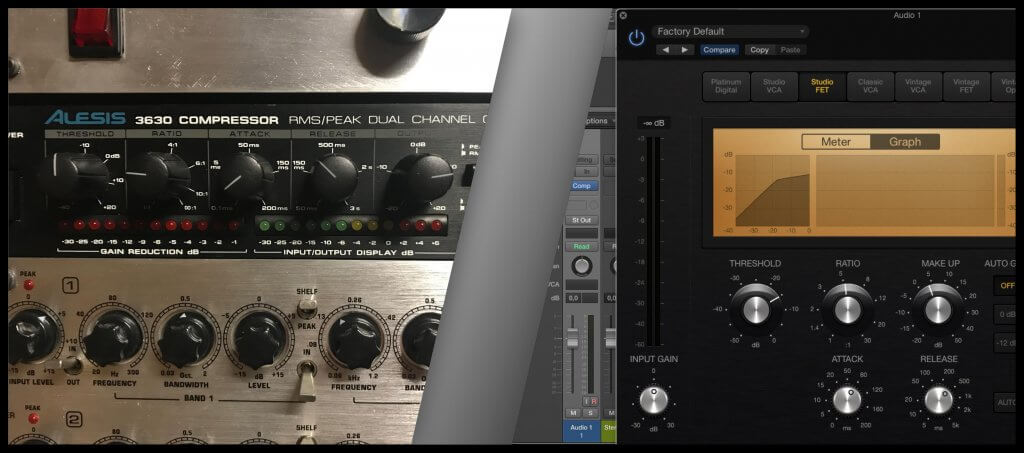This screenshot has width=1024, height=453.
Task: Select the Vintage VCA compressor model
Action: click(918, 86)
